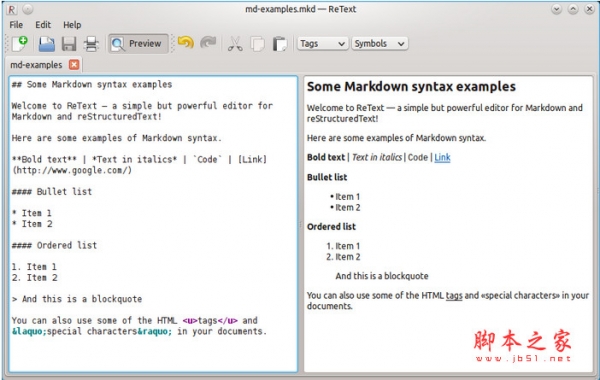Open the File menu
This screenshot has height=380, width=600.
(x=16, y=25)
